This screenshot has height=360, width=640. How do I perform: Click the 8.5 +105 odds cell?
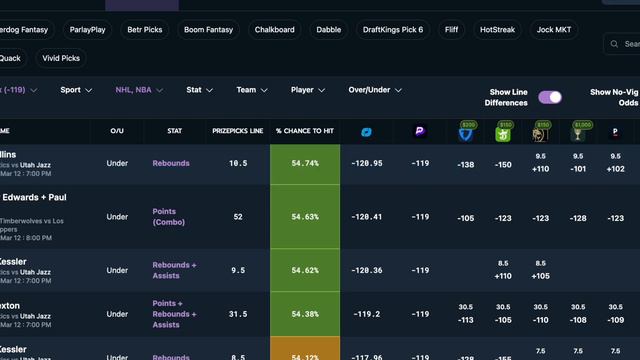[x=540, y=270]
